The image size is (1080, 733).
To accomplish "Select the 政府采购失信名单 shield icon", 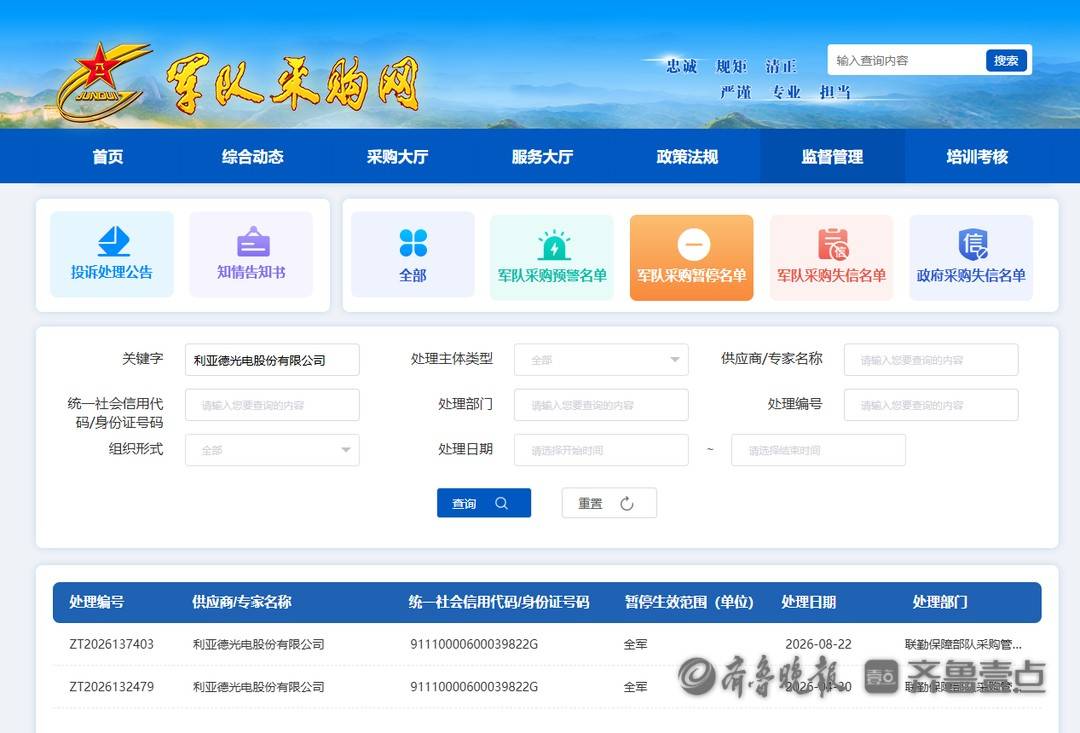I will point(973,245).
